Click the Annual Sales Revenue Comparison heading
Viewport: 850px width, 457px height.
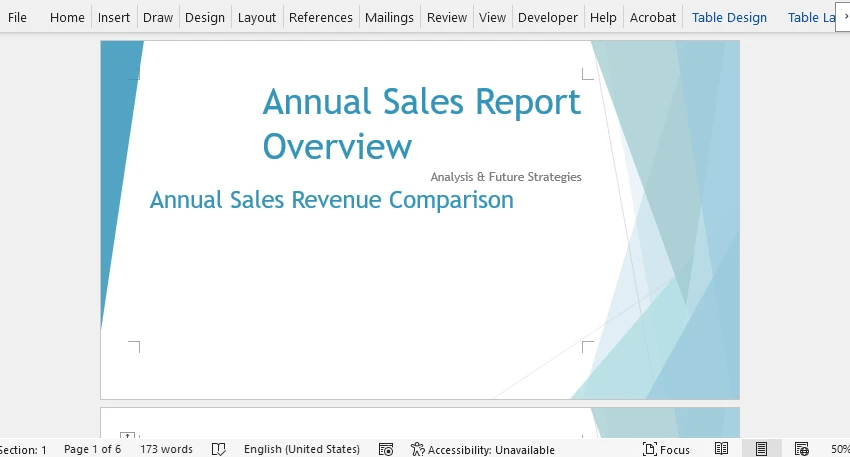(x=332, y=200)
